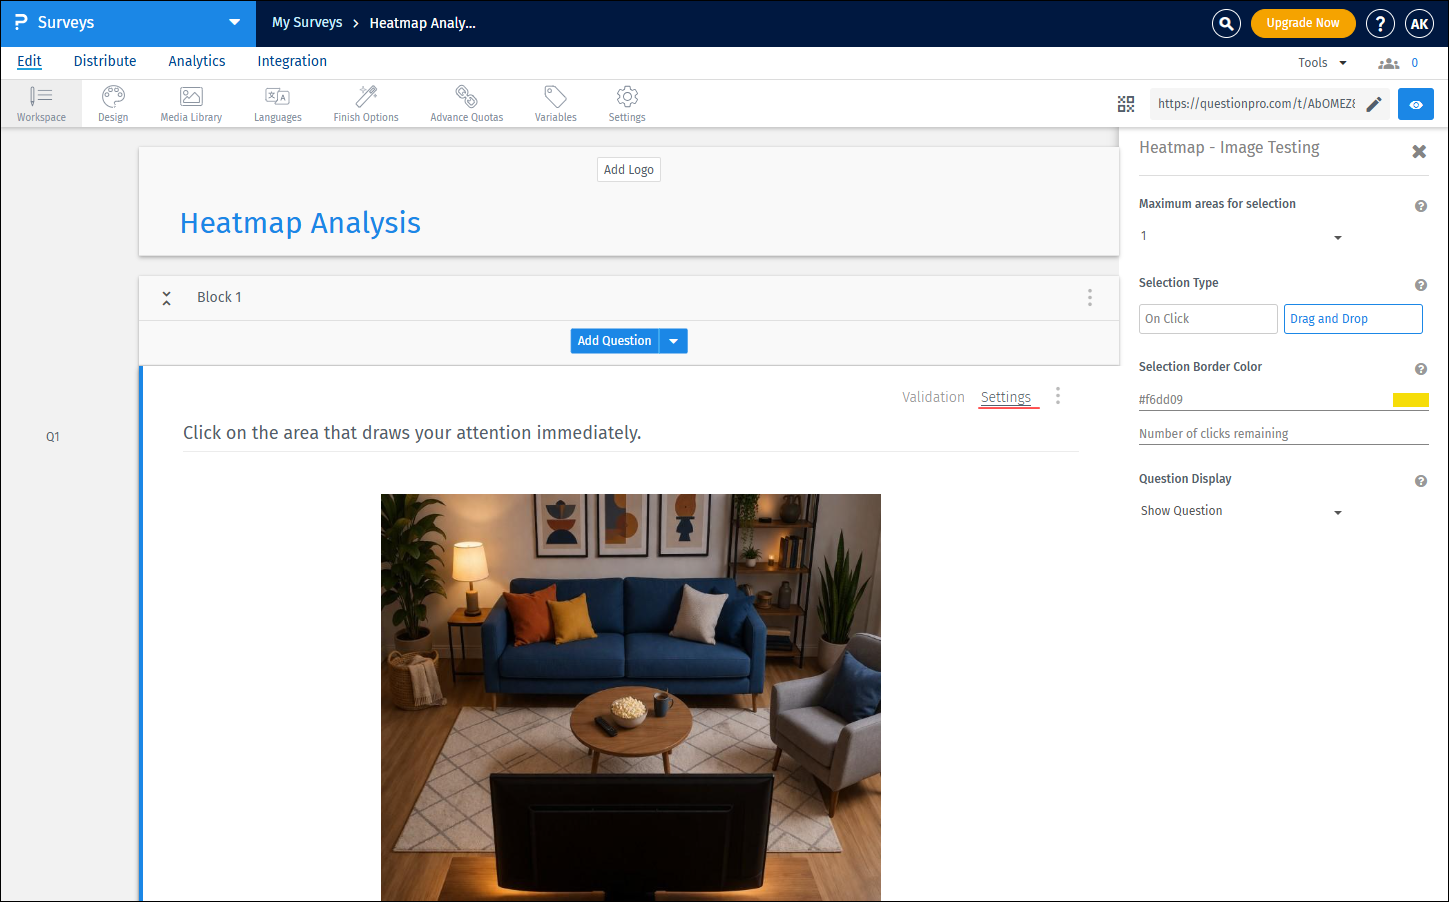
Task: Open the Tools dropdown
Action: coord(1318,62)
